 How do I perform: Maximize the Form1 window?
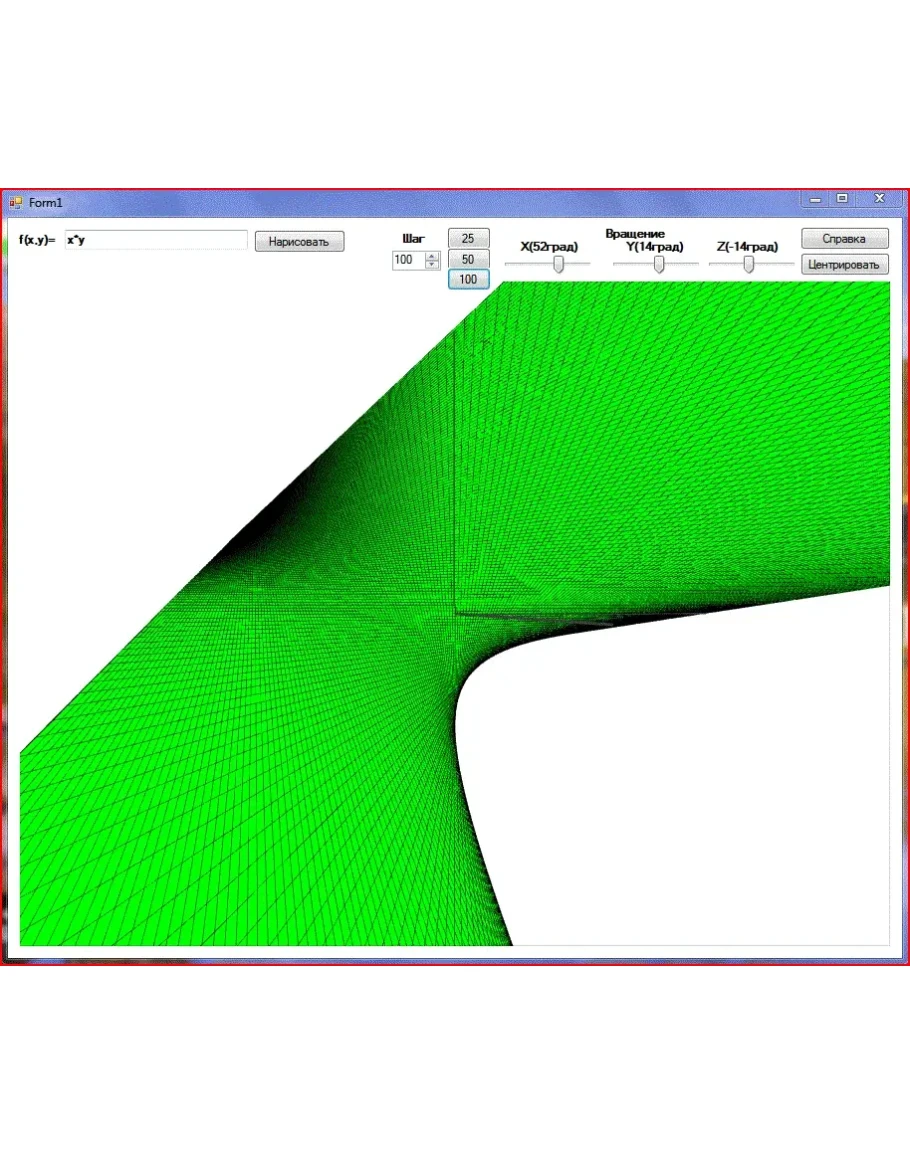click(843, 200)
